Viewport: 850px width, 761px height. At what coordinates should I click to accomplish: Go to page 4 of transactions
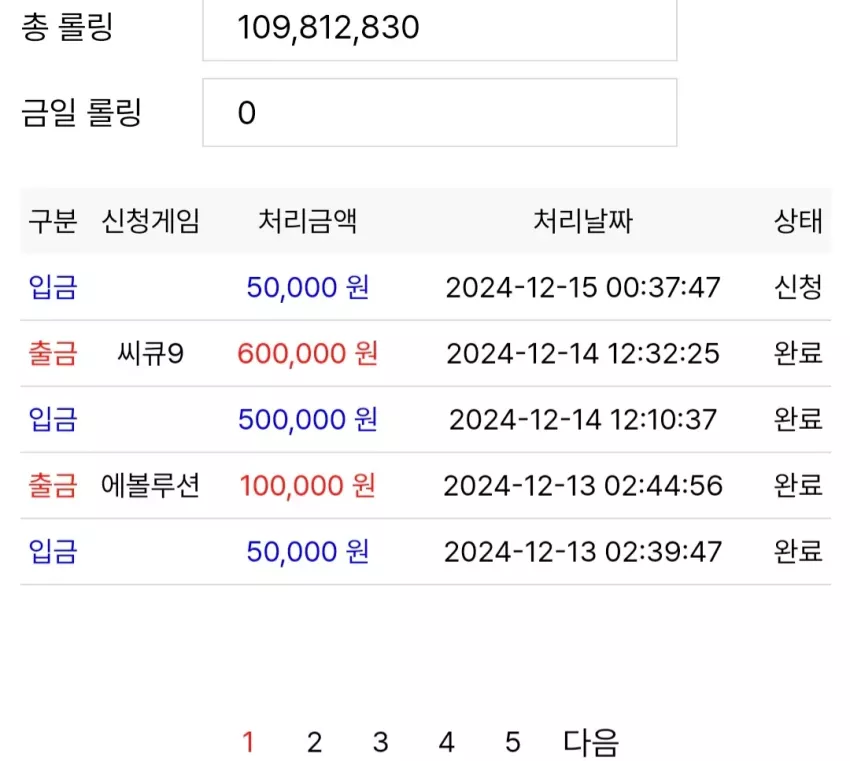click(x=447, y=742)
